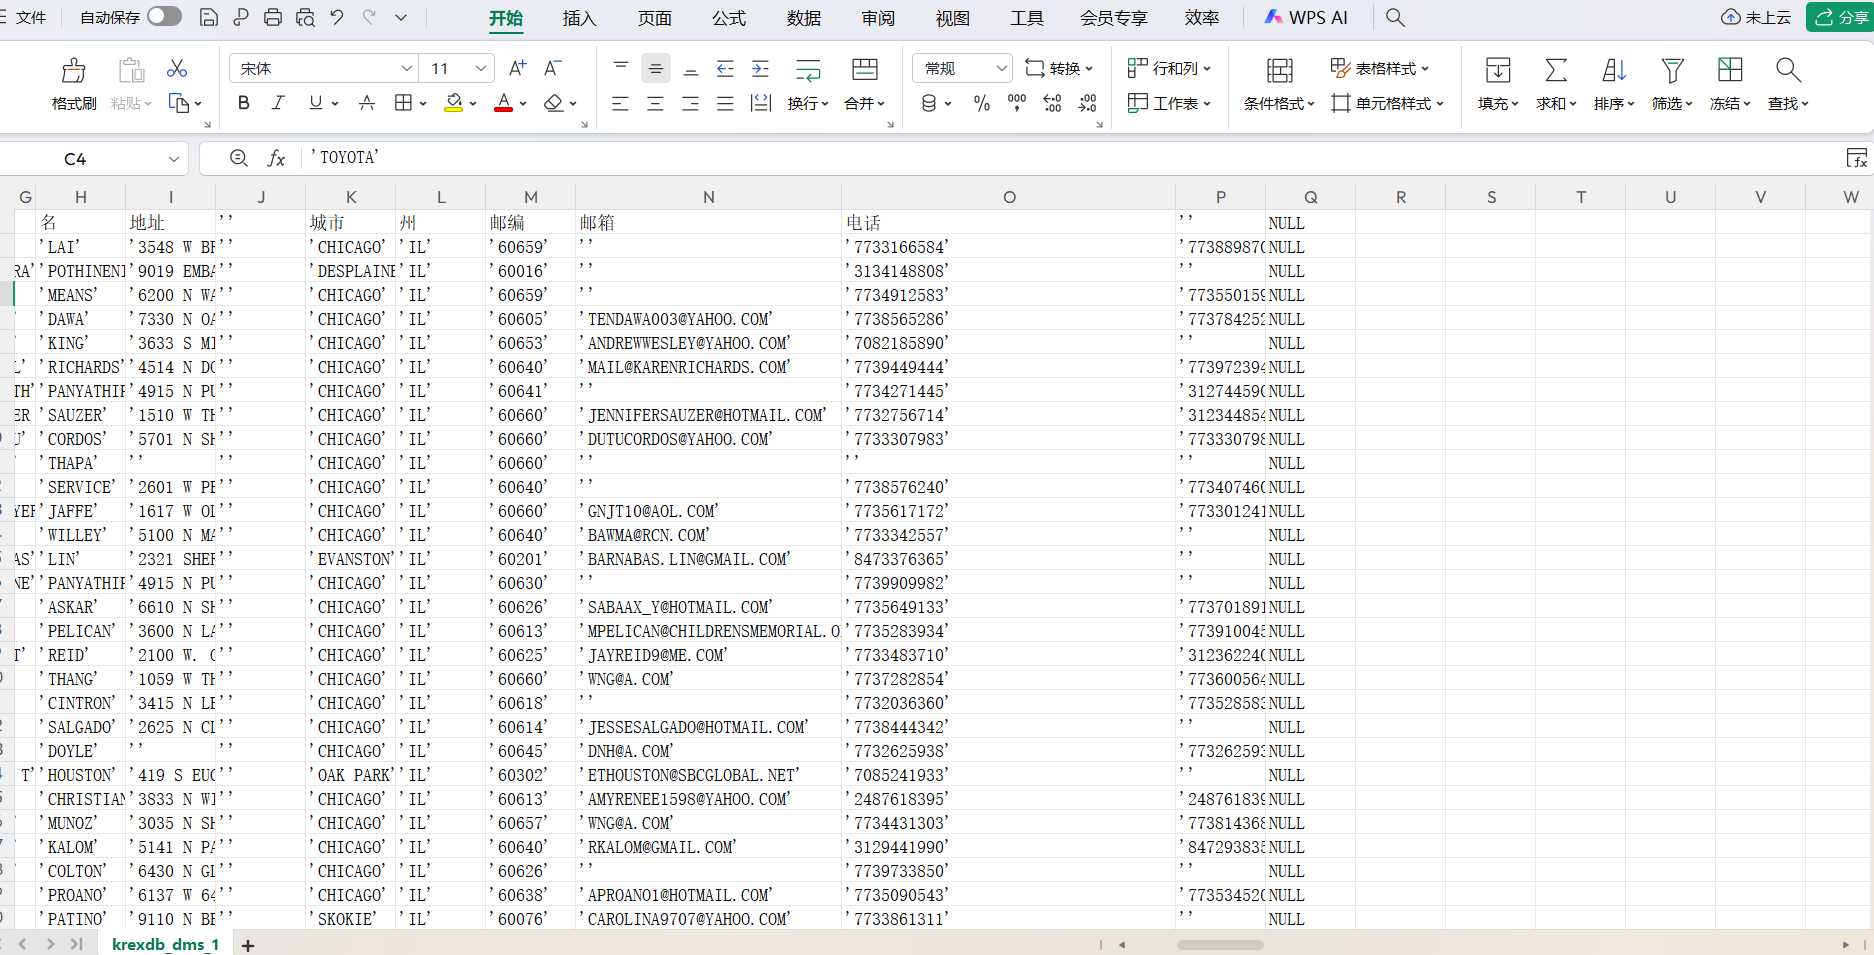Add a new sheet with the plus button

coord(248,945)
